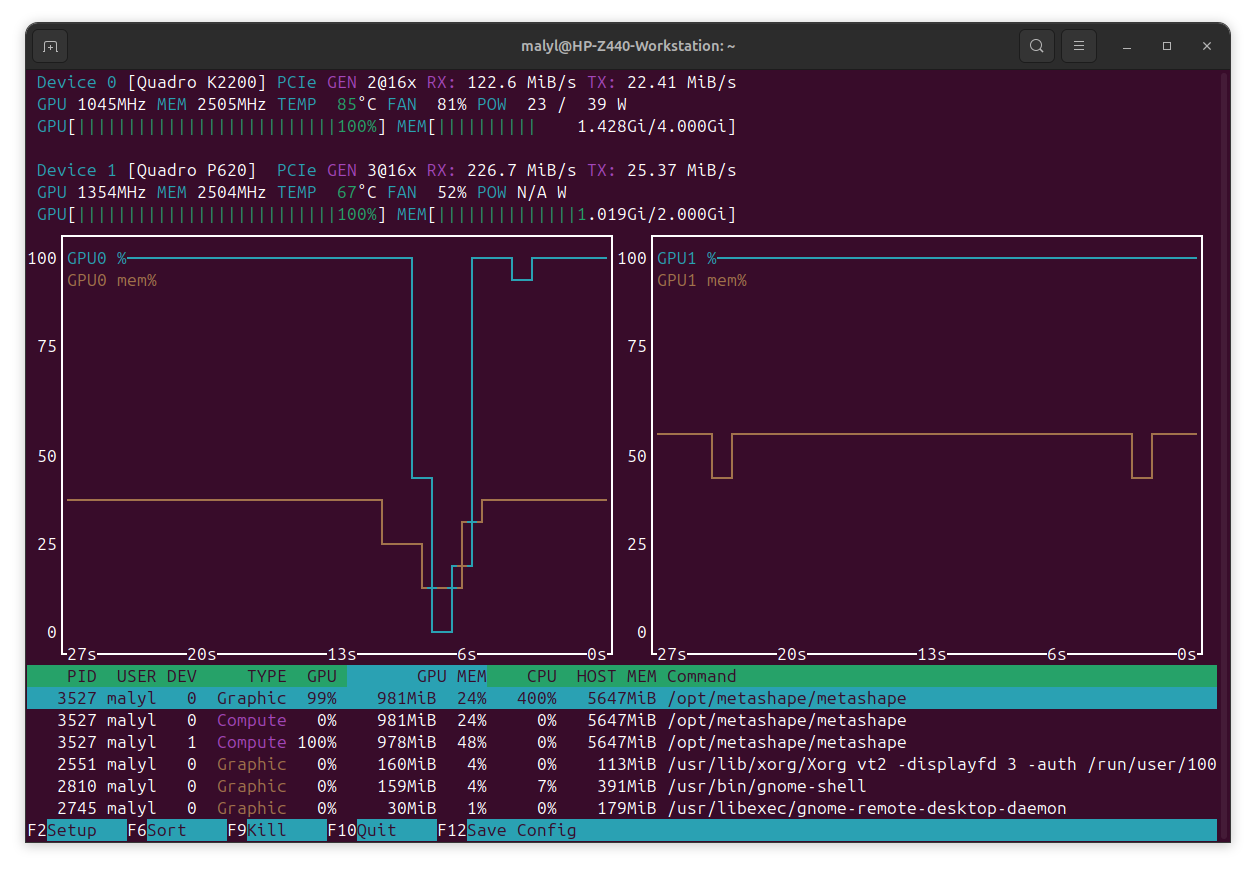This screenshot has width=1256, height=871.
Task: Click the Device 1 Quadro P620 label
Action: coord(147,170)
